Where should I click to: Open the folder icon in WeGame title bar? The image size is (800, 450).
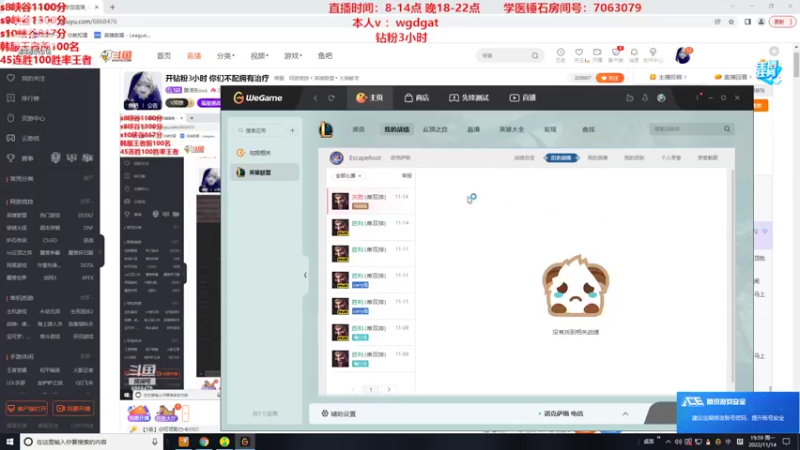coord(630,98)
